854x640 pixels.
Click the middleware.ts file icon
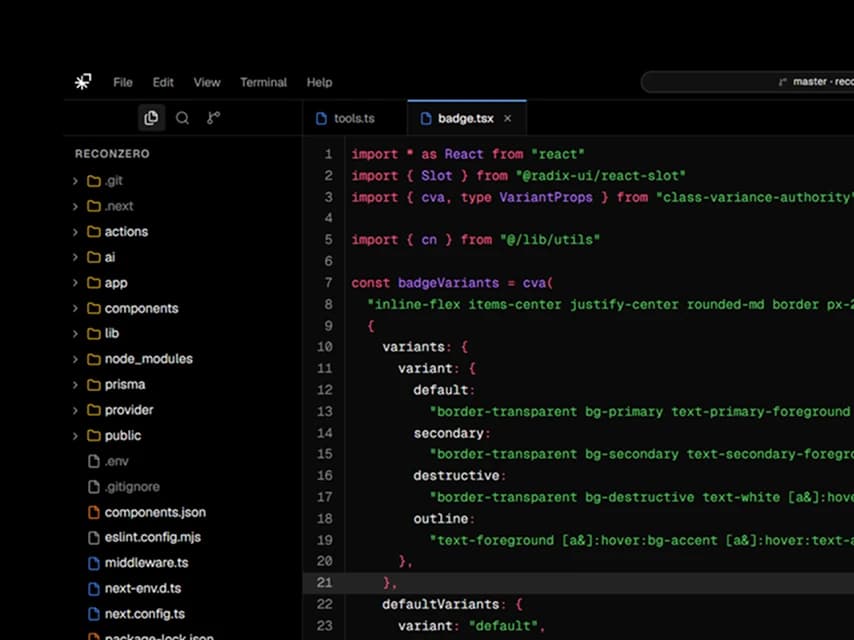[x=94, y=563]
